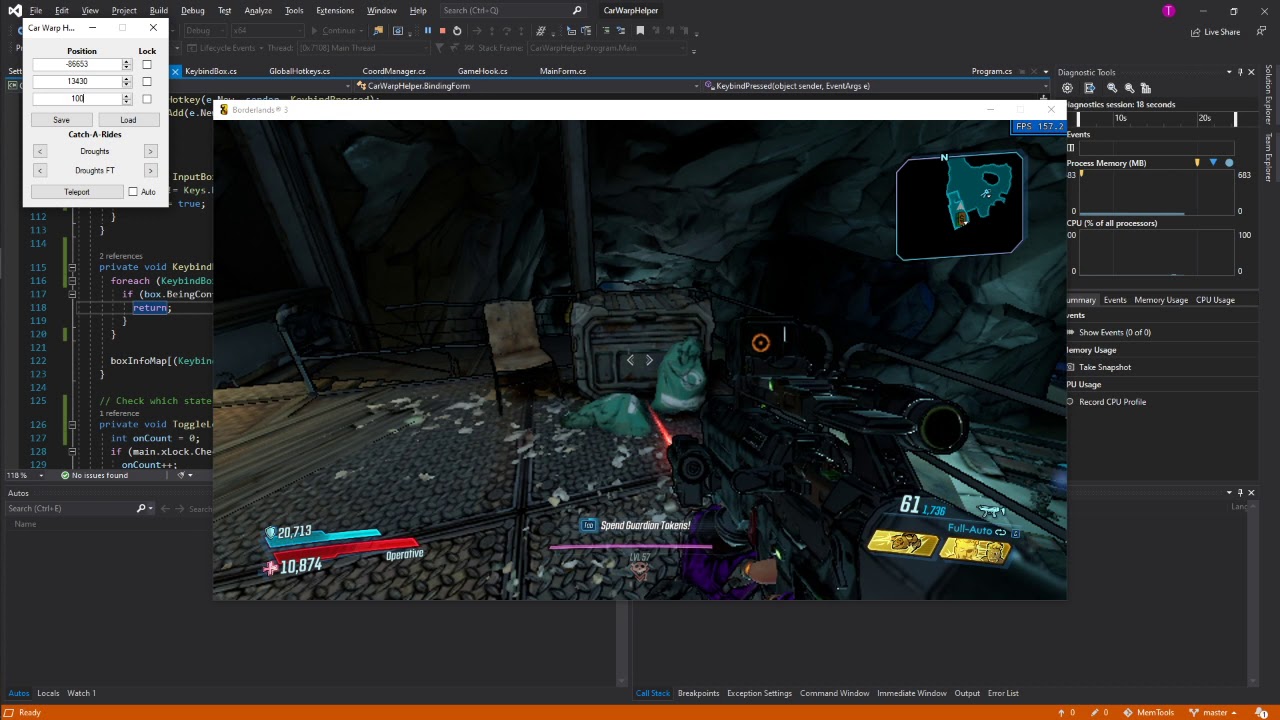Click Load in Car Warp Helper
1280x720 pixels.
tap(128, 120)
